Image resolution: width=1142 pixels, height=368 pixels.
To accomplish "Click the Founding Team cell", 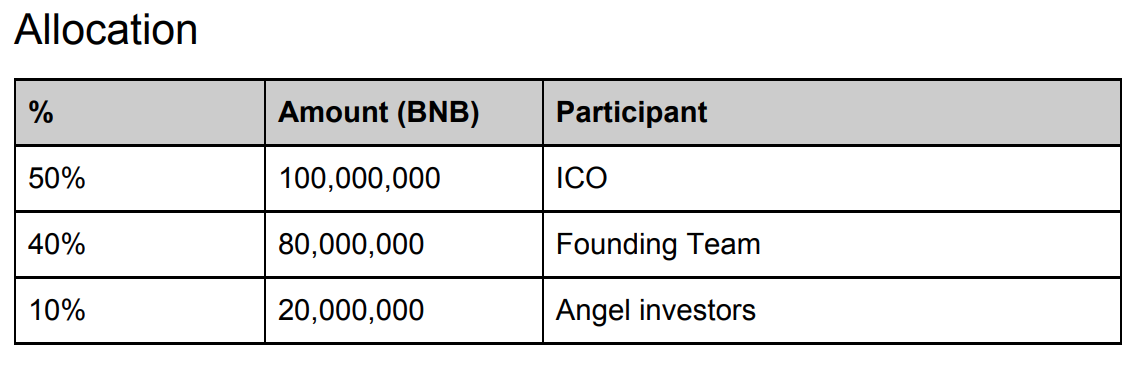I will tap(832, 244).
